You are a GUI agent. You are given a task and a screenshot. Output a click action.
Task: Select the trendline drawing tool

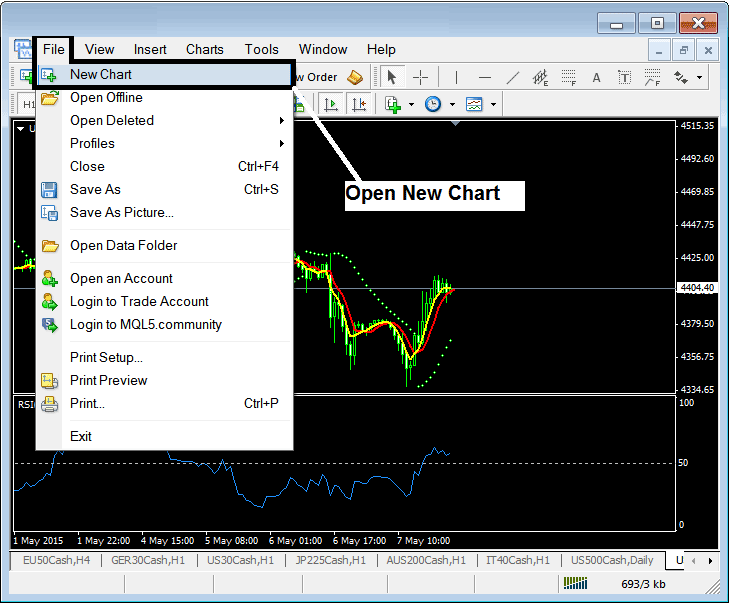click(x=512, y=77)
